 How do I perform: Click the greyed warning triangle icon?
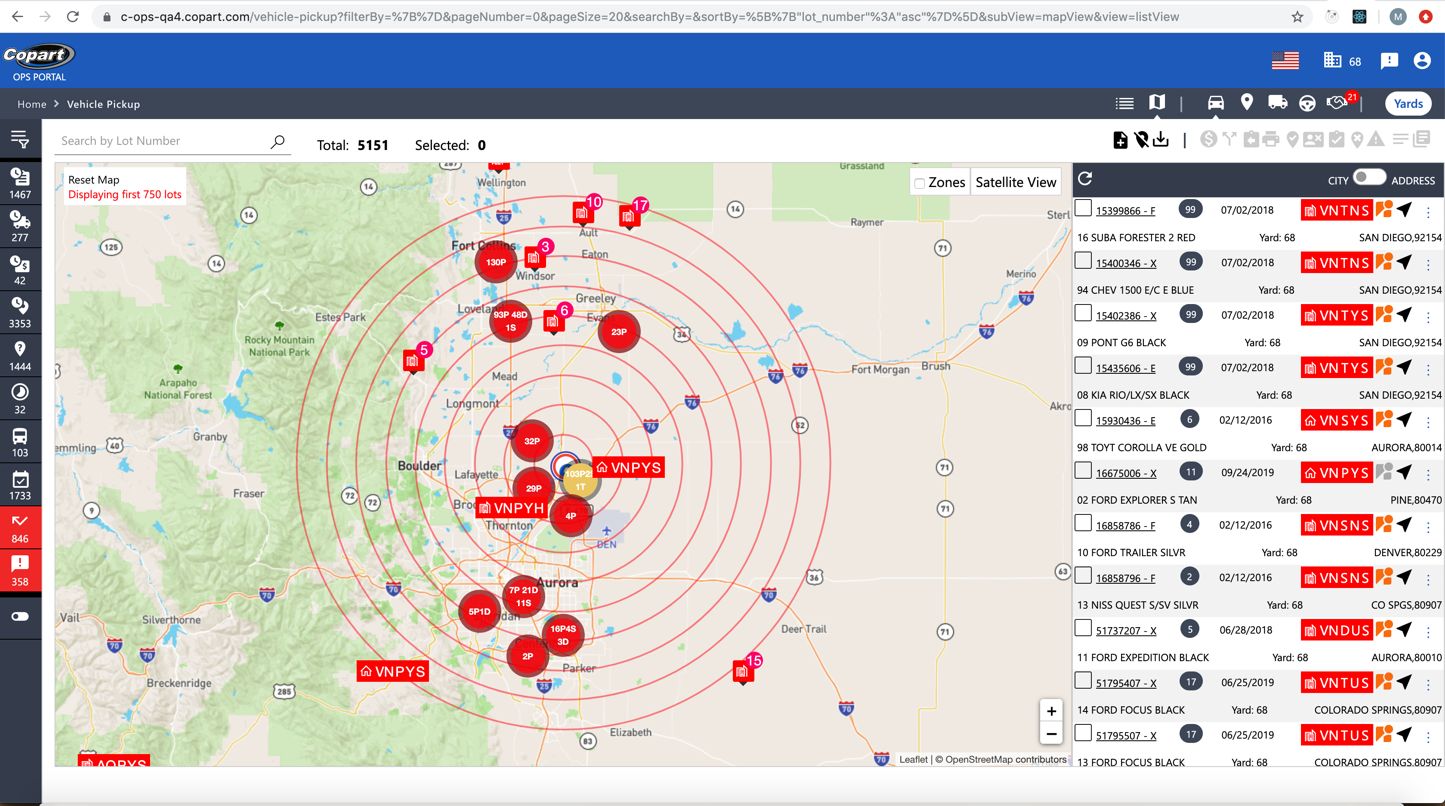click(1377, 140)
